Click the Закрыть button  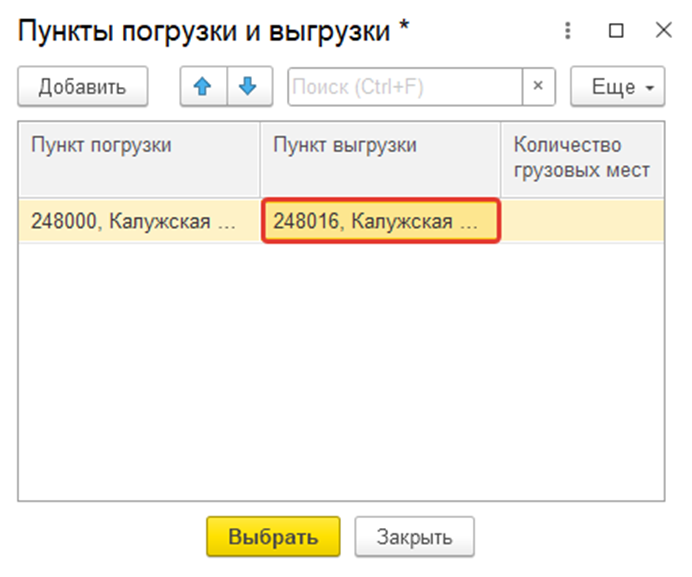[414, 537]
